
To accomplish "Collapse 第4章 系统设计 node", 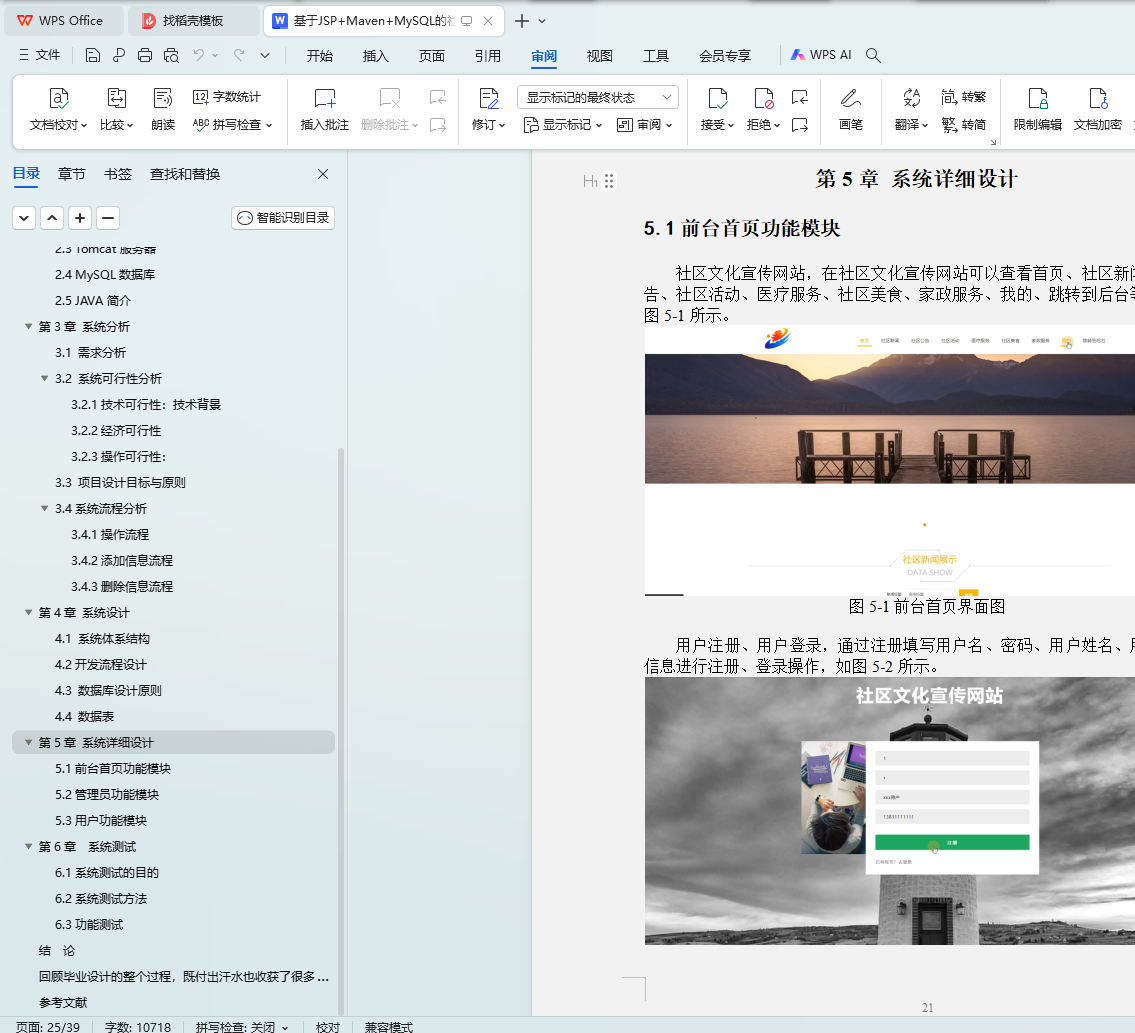I will [28, 612].
